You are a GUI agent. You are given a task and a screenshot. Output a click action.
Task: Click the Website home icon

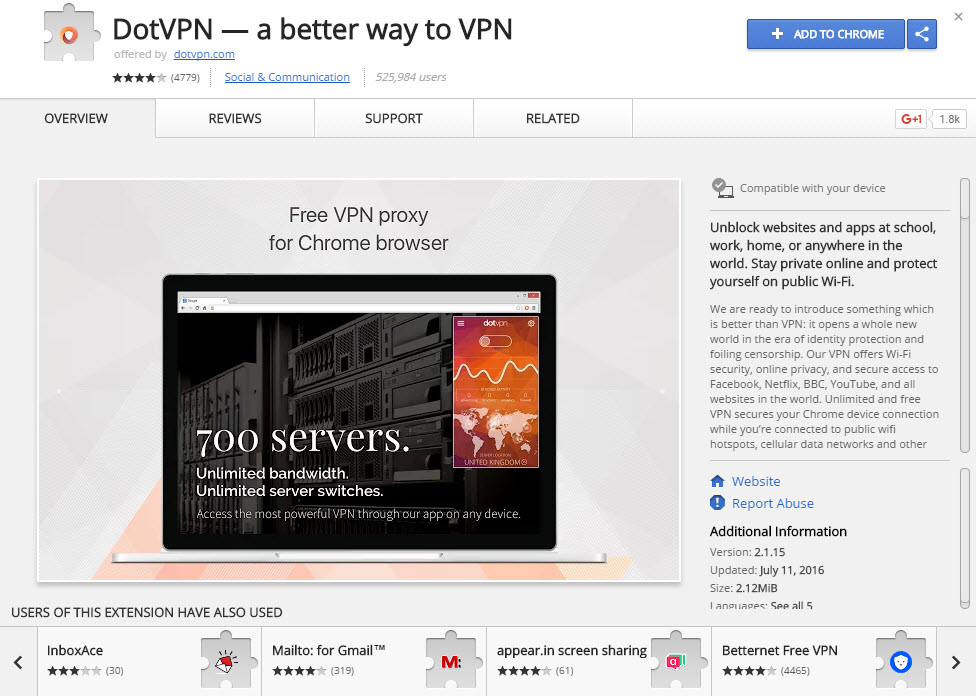coord(717,481)
